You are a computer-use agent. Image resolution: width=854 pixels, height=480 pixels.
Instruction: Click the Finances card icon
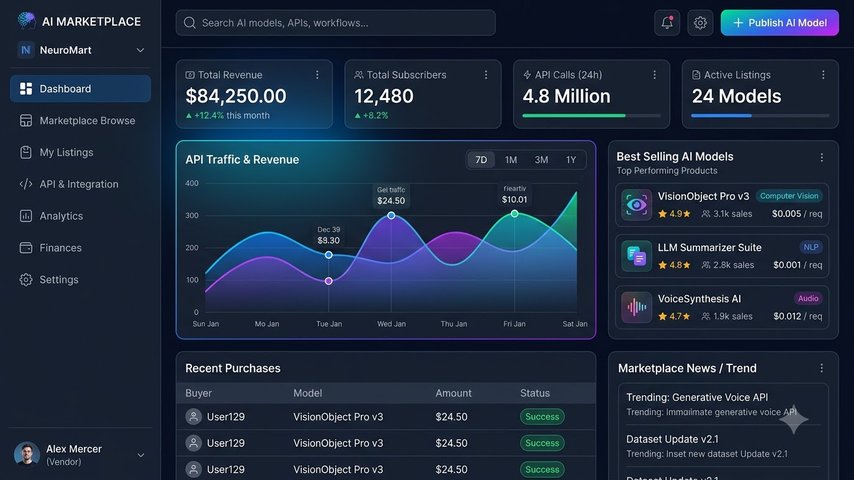[x=26, y=247]
